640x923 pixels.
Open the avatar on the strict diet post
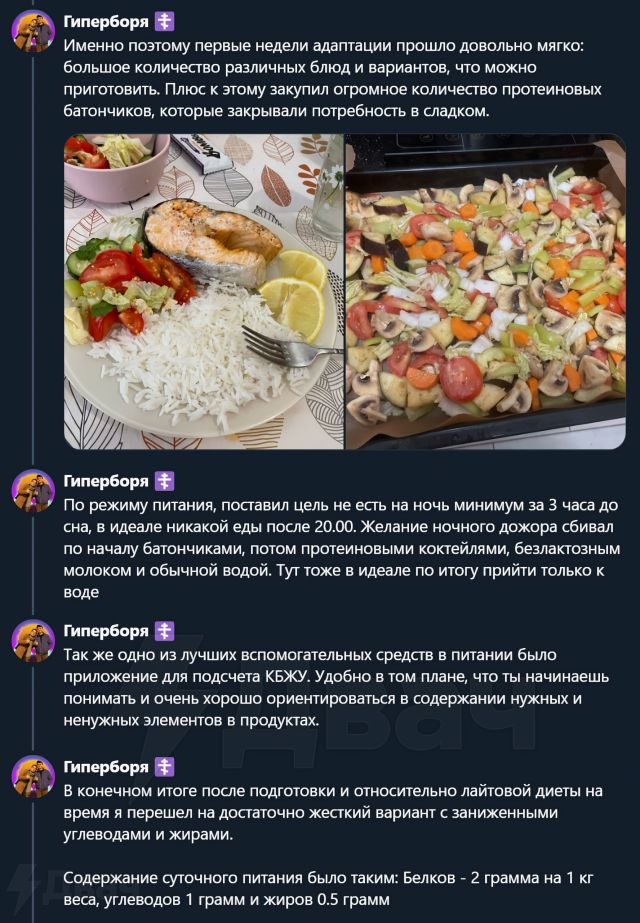tap(33, 776)
